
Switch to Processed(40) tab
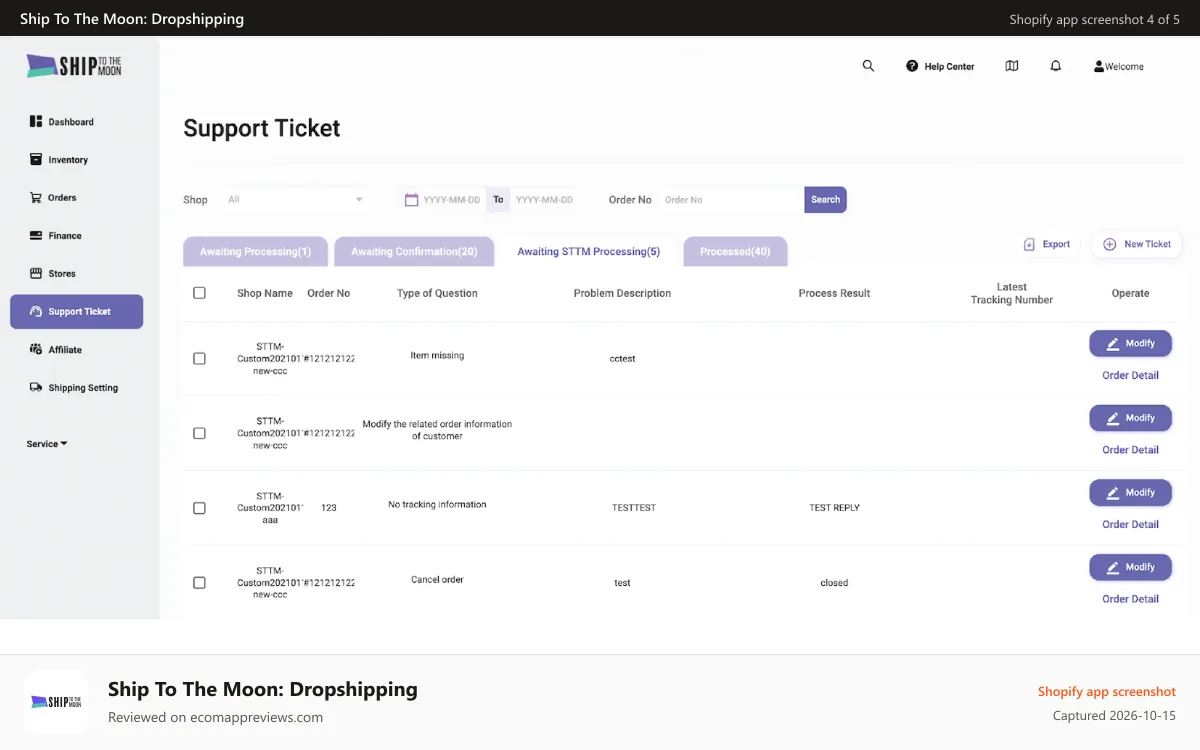click(x=735, y=251)
